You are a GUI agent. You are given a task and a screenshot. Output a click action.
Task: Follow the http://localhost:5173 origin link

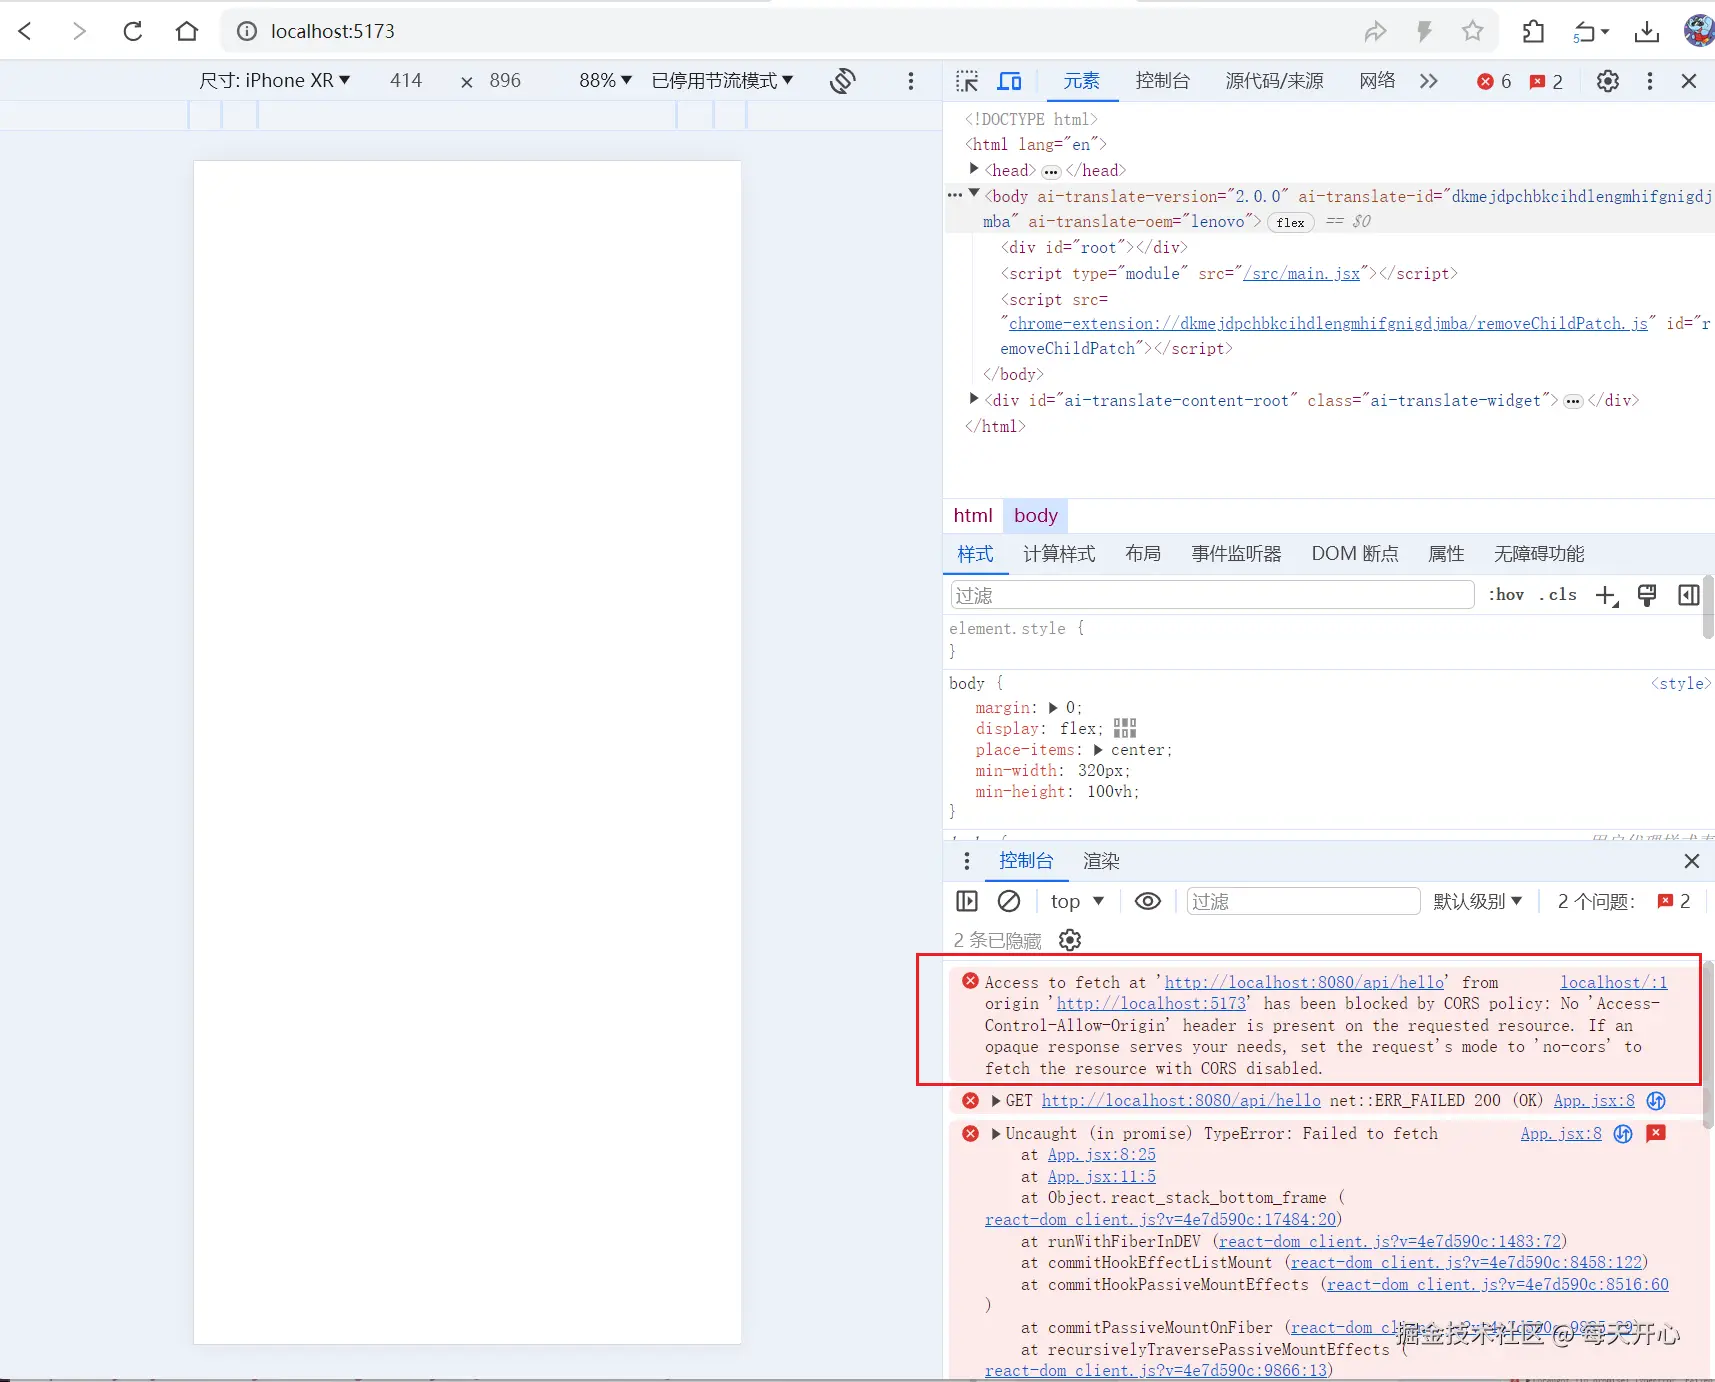point(1151,1003)
